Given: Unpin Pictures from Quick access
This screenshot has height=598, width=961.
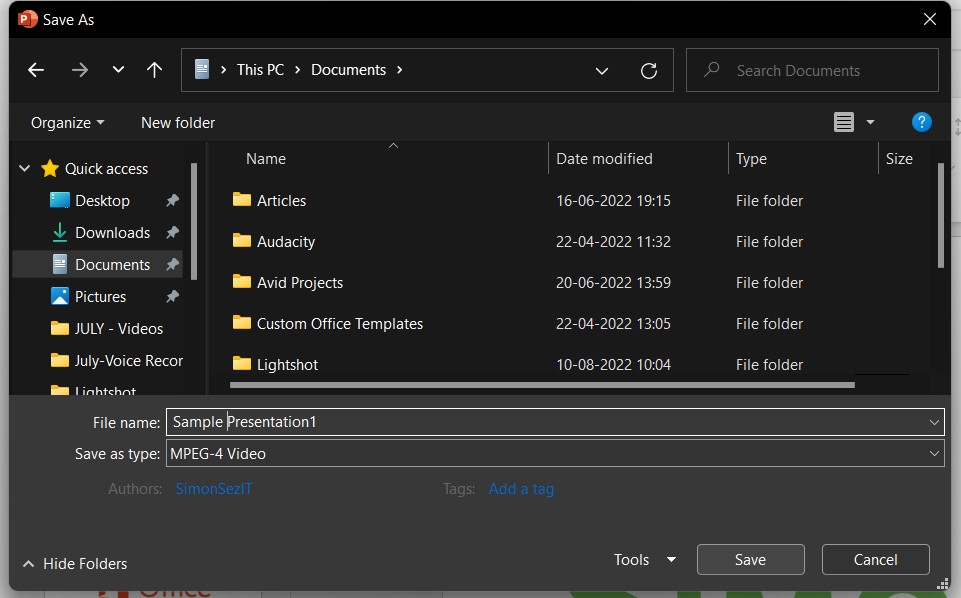Looking at the screenshot, I should point(172,296).
